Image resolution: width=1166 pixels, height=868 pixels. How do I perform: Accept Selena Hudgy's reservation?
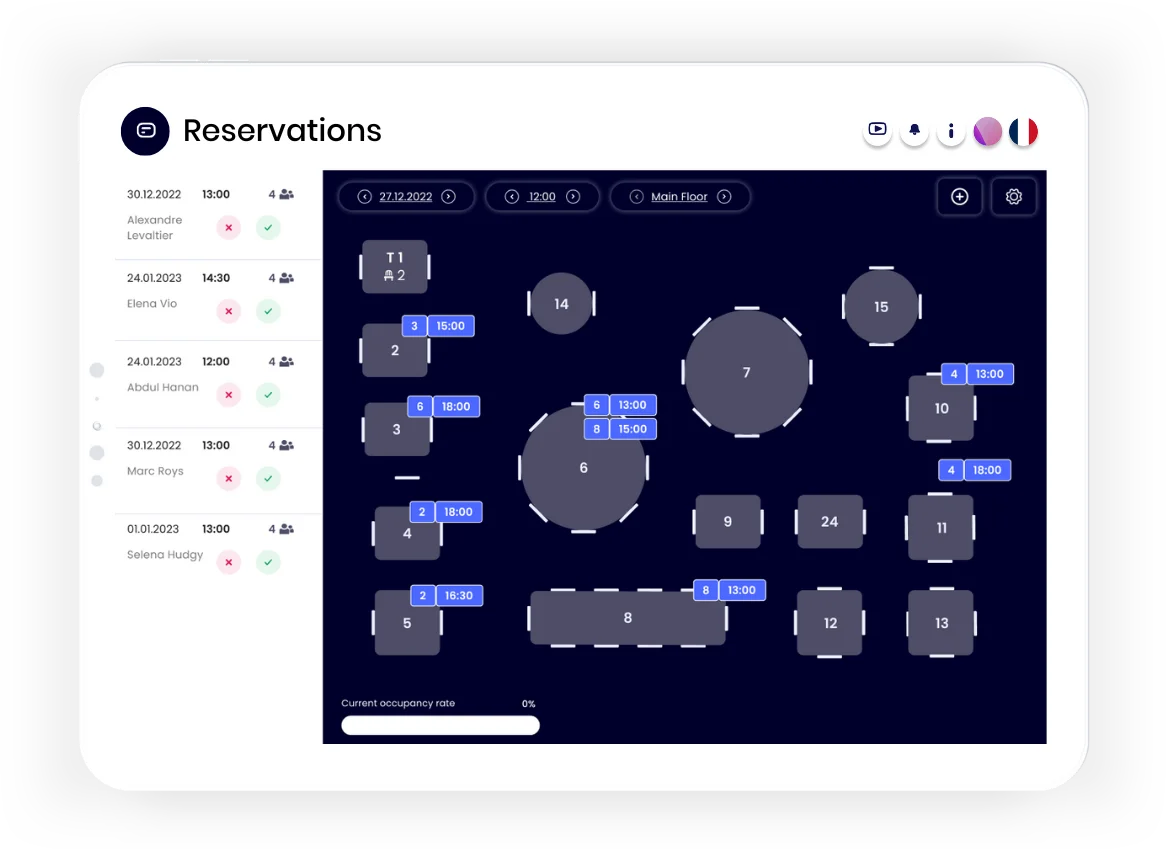click(x=268, y=562)
